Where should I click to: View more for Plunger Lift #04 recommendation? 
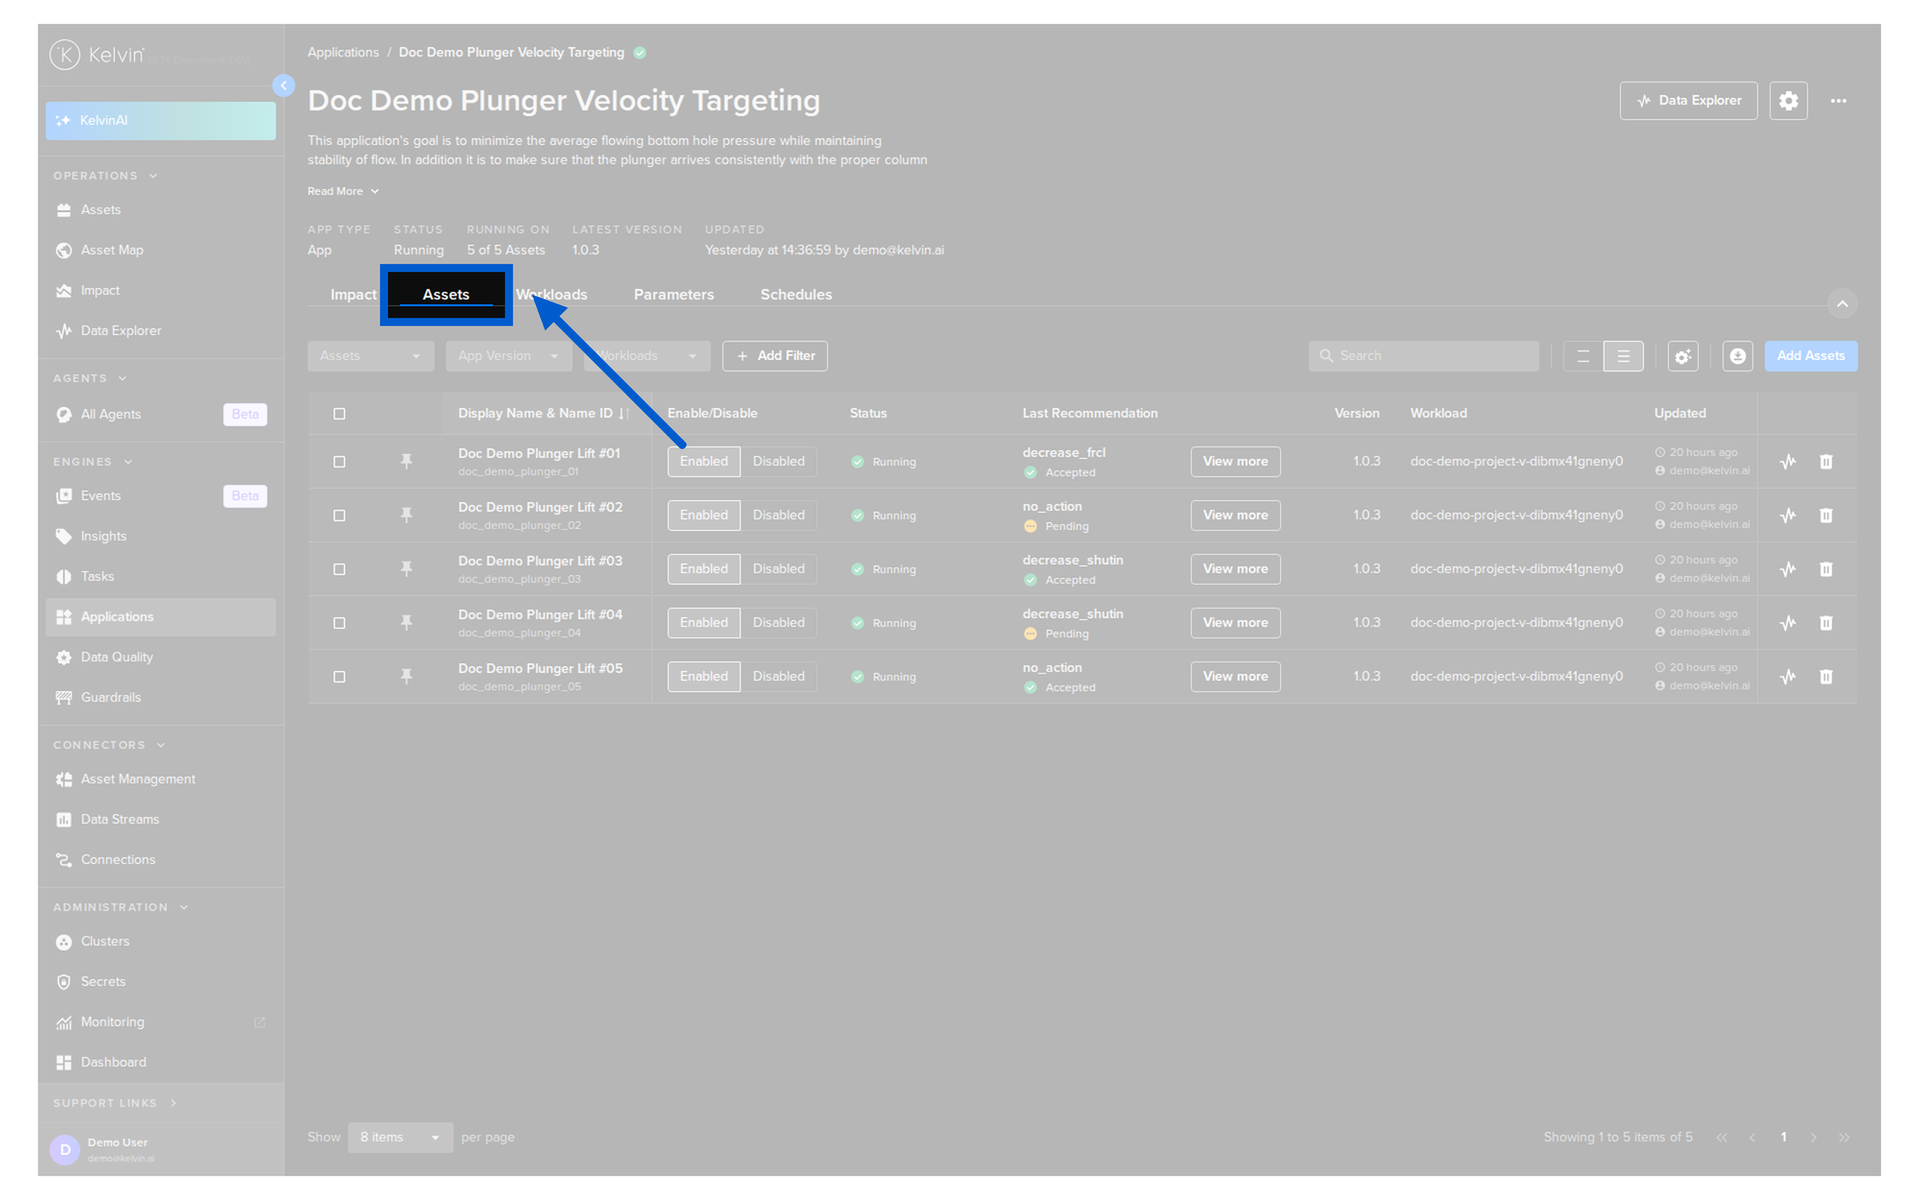tap(1235, 623)
